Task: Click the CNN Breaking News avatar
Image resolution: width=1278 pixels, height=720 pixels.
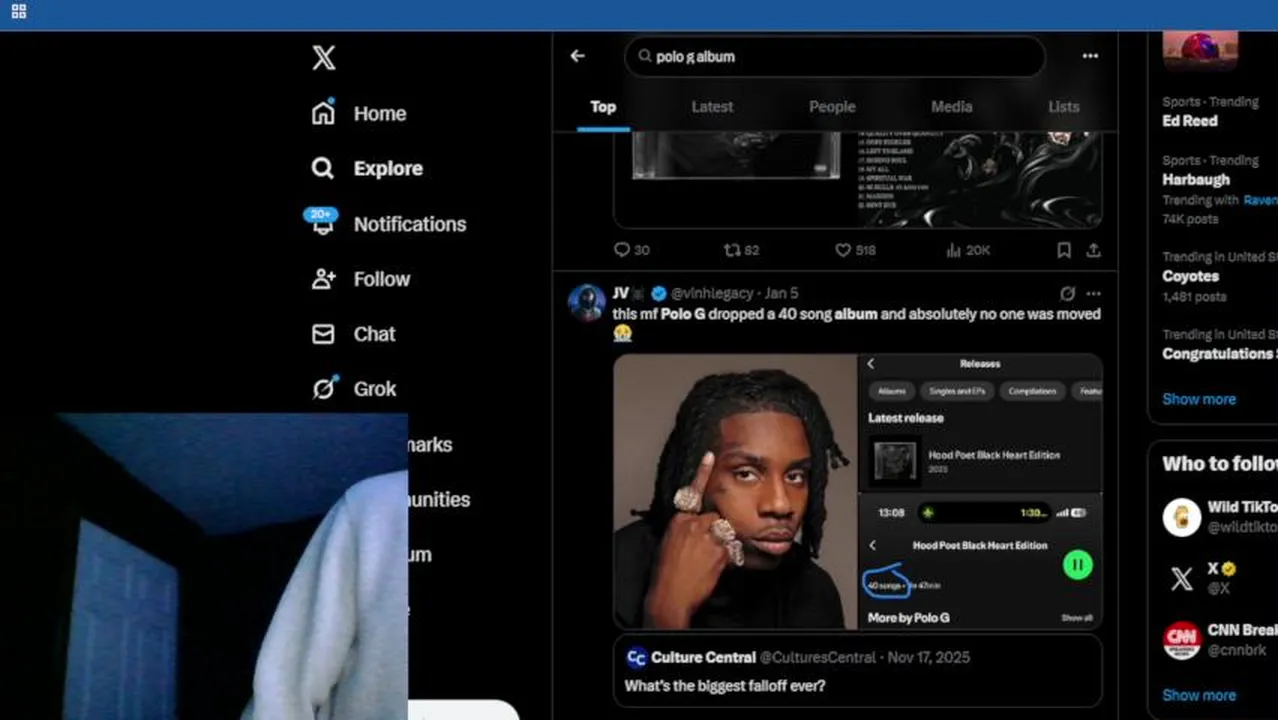Action: point(1181,640)
